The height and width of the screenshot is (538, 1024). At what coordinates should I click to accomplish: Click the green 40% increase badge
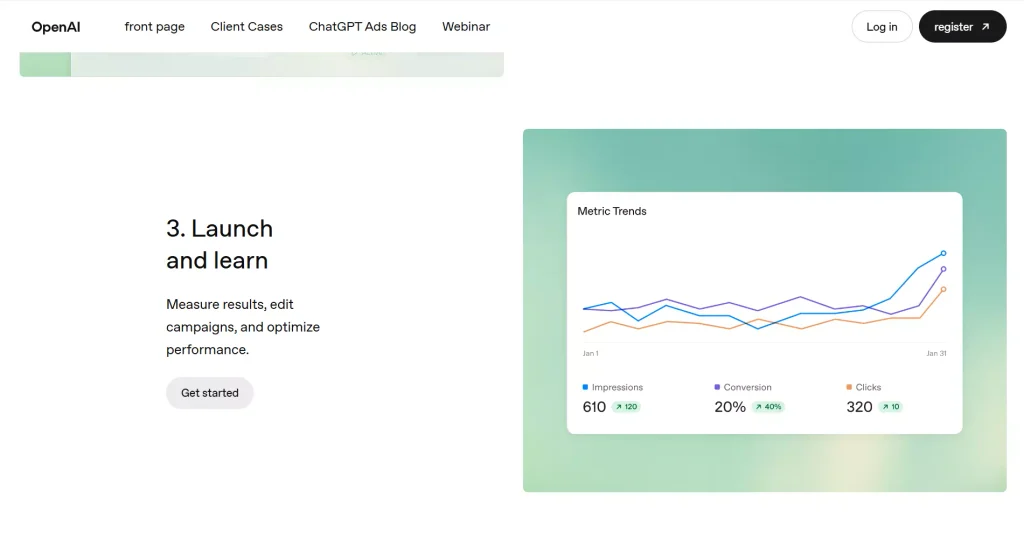(768, 407)
